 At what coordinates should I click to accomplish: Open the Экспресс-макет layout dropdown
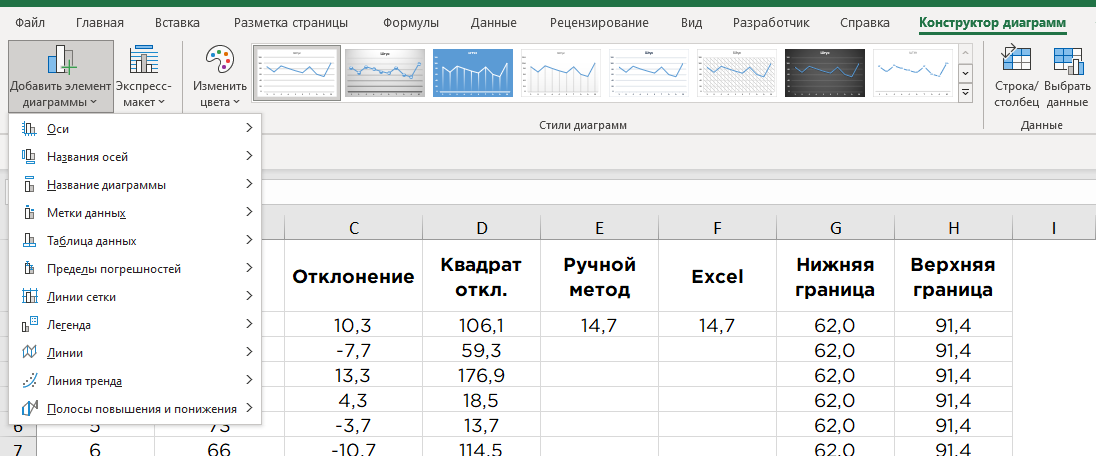[144, 76]
